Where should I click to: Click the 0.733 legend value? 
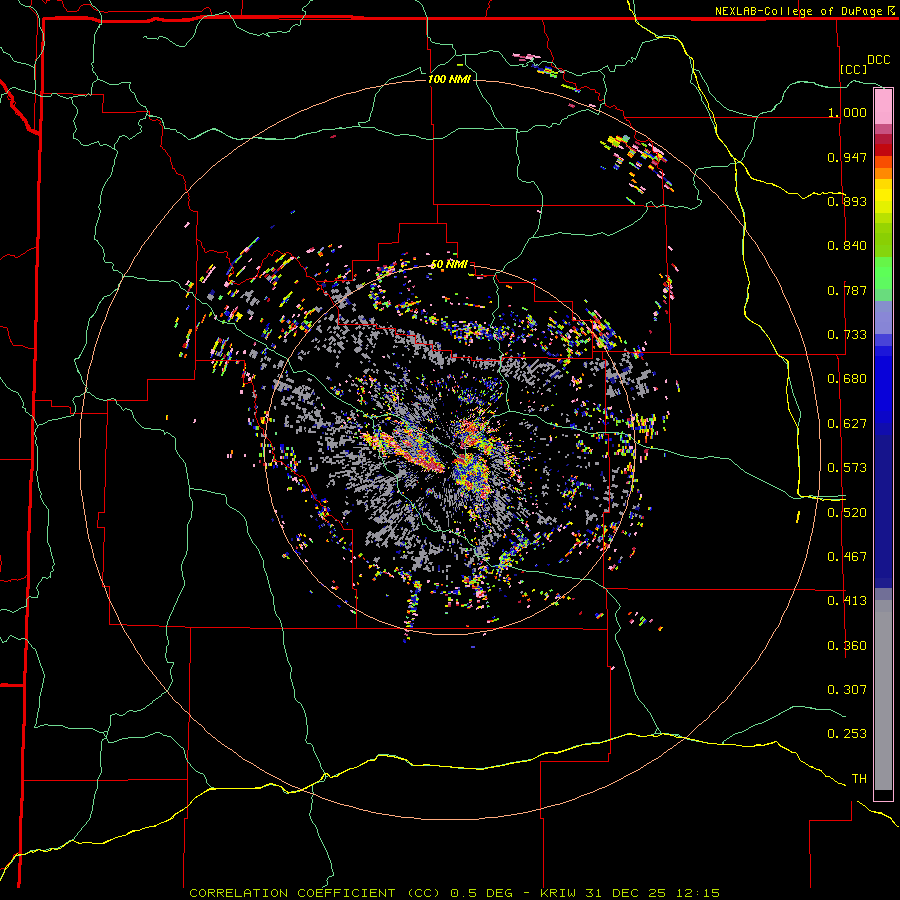point(847,335)
